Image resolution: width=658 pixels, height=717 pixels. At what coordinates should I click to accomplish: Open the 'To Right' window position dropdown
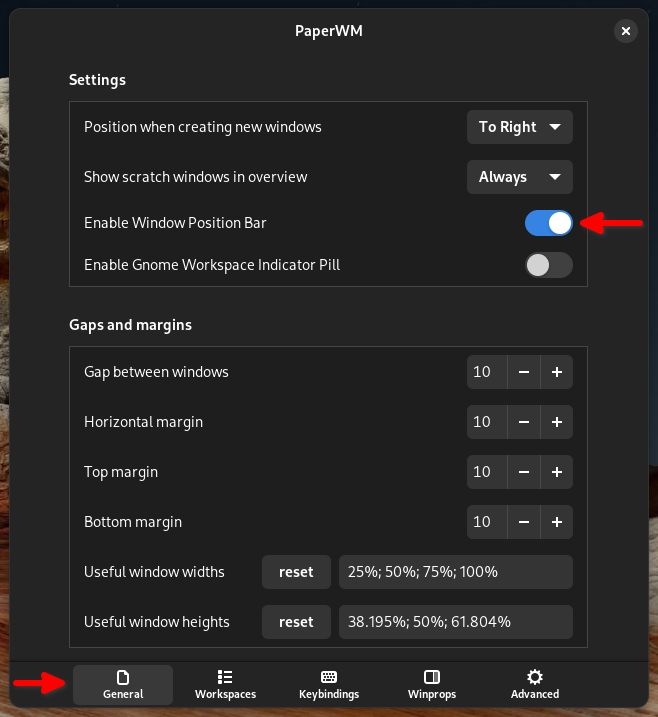pyautogui.click(x=519, y=127)
